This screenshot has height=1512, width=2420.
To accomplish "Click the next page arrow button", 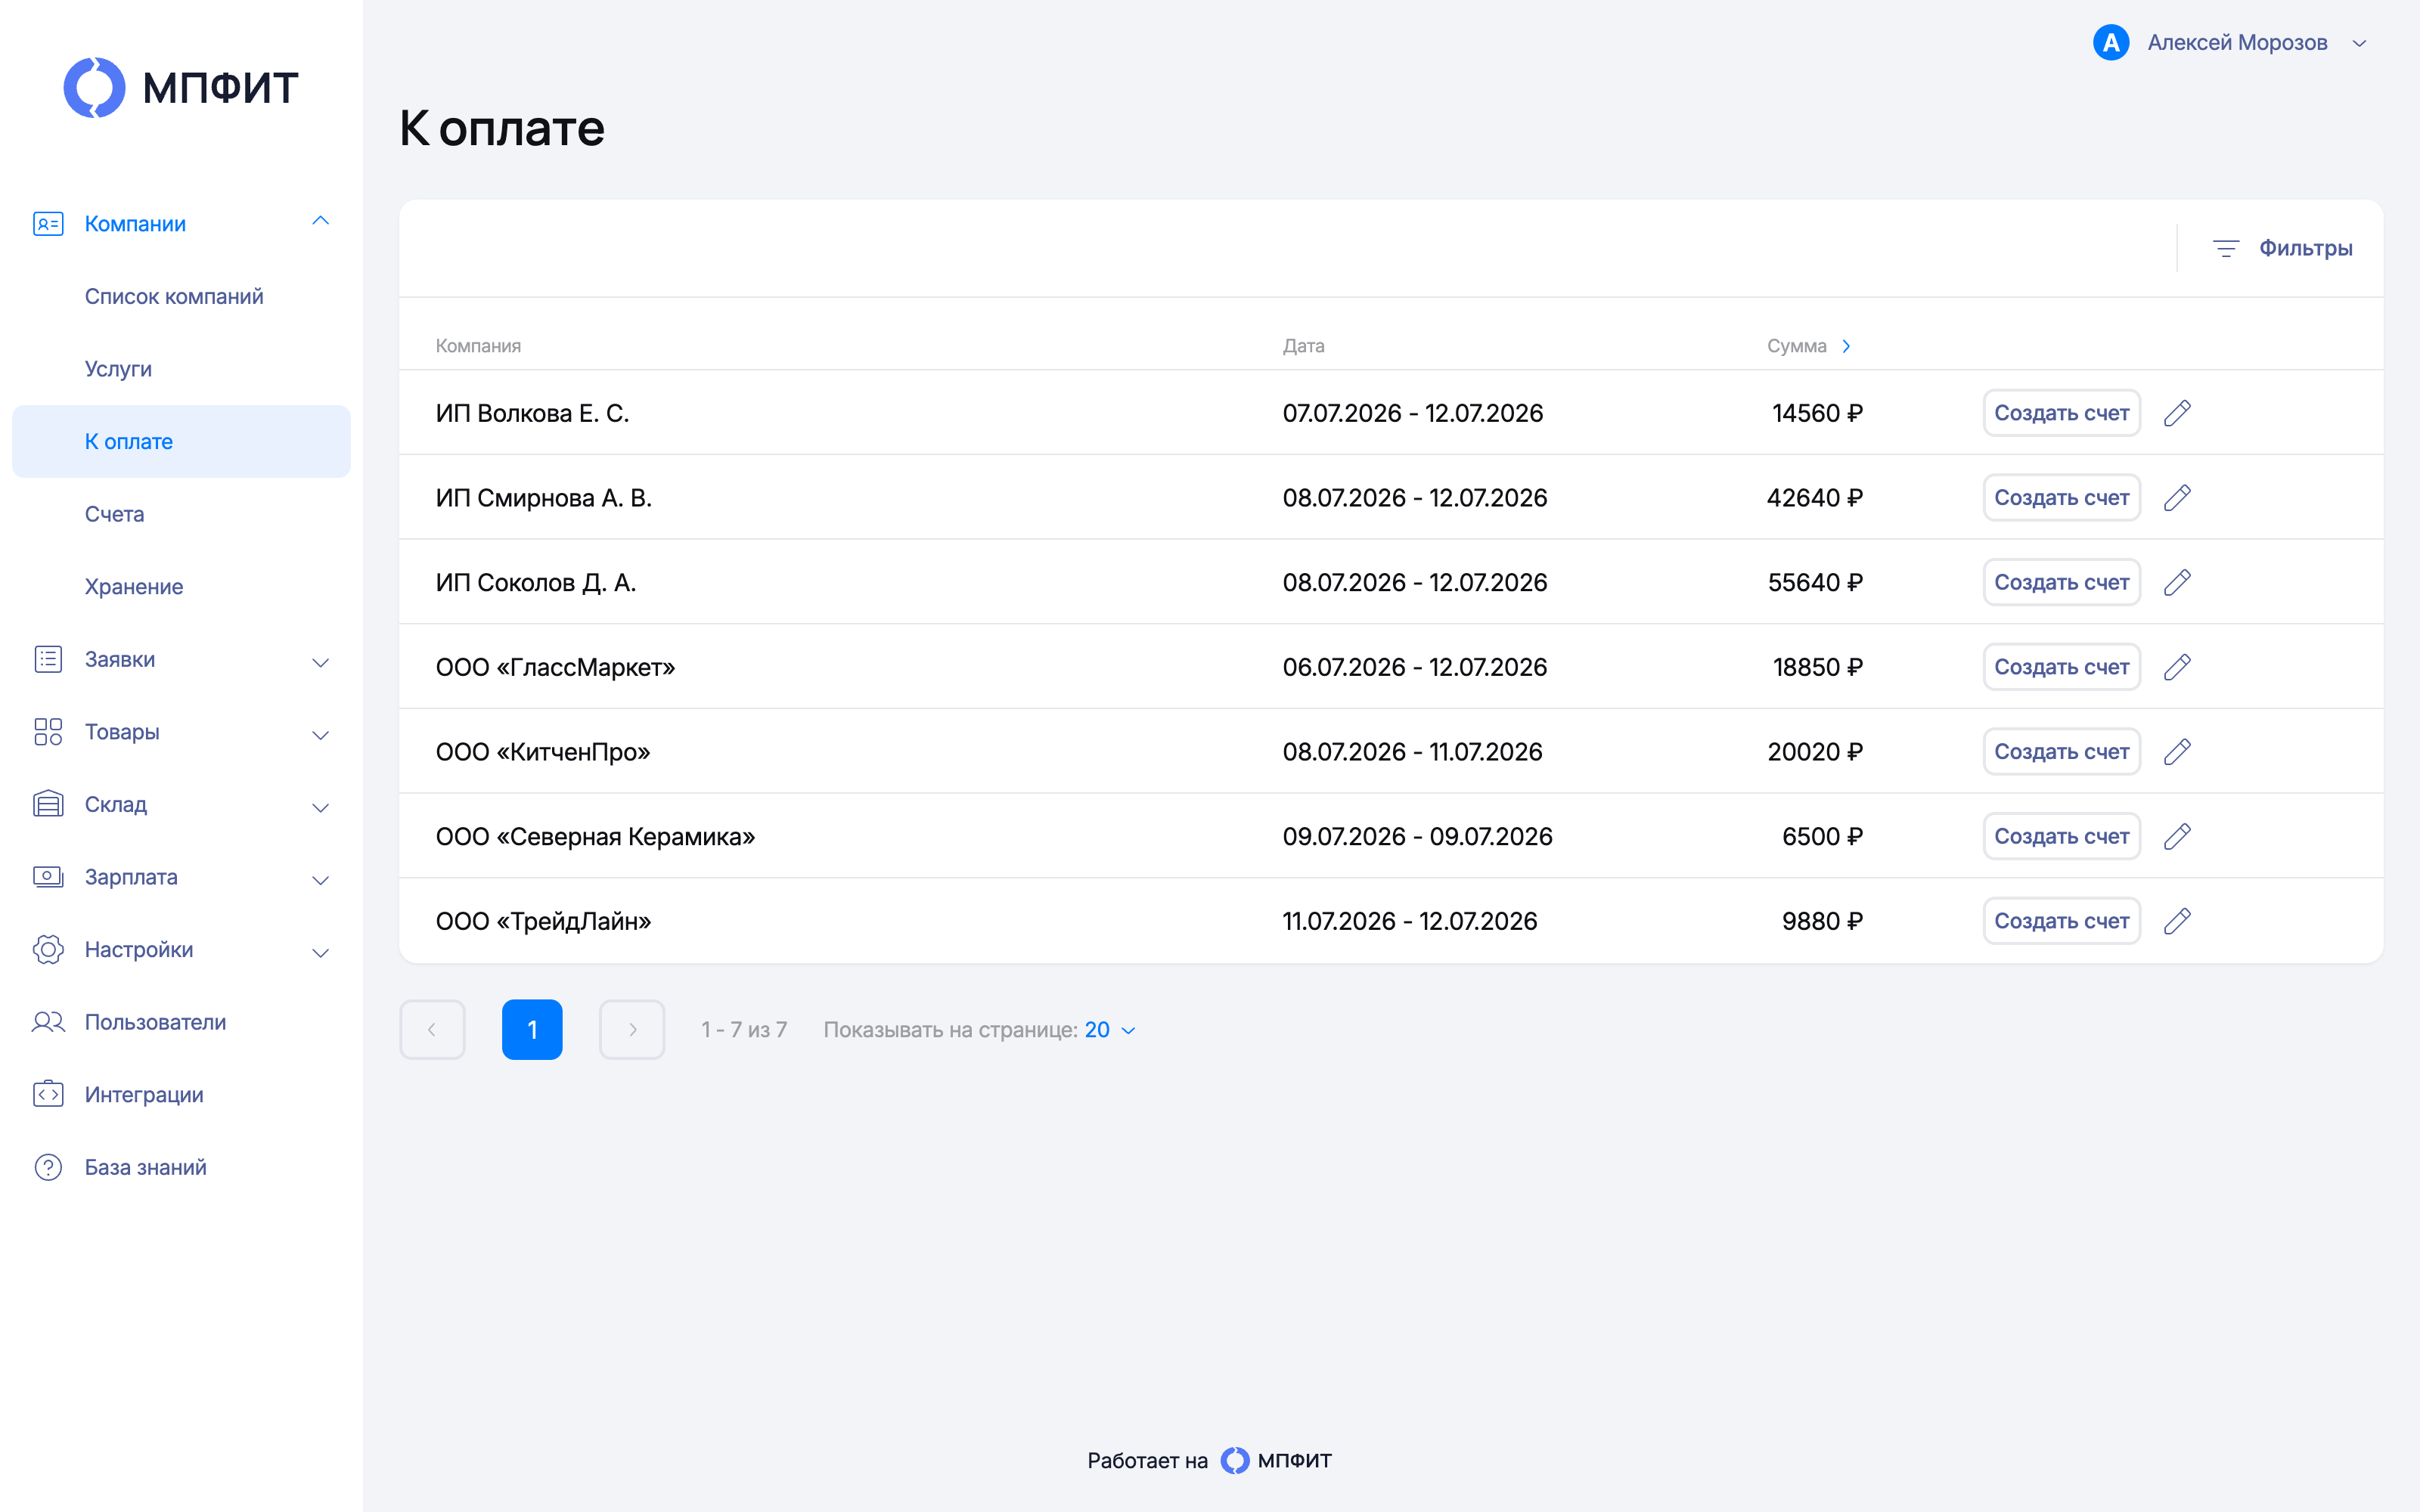I will click(632, 1029).
